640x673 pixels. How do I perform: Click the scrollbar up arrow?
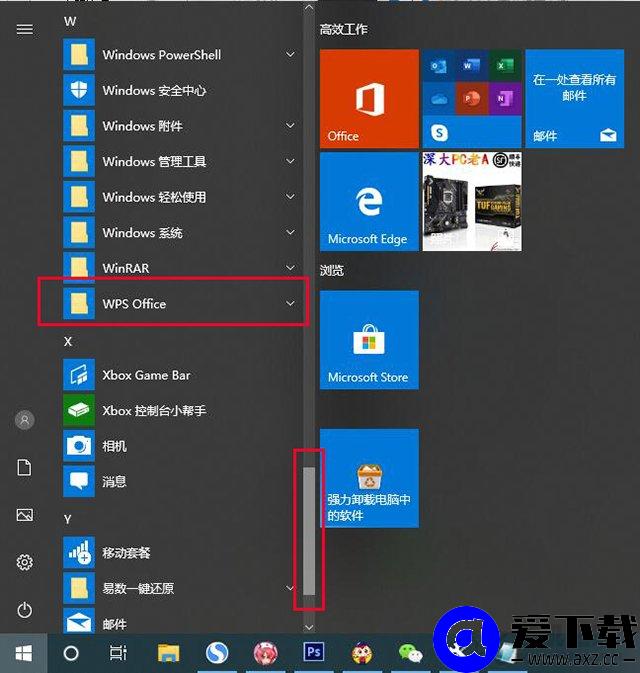[309, 7]
